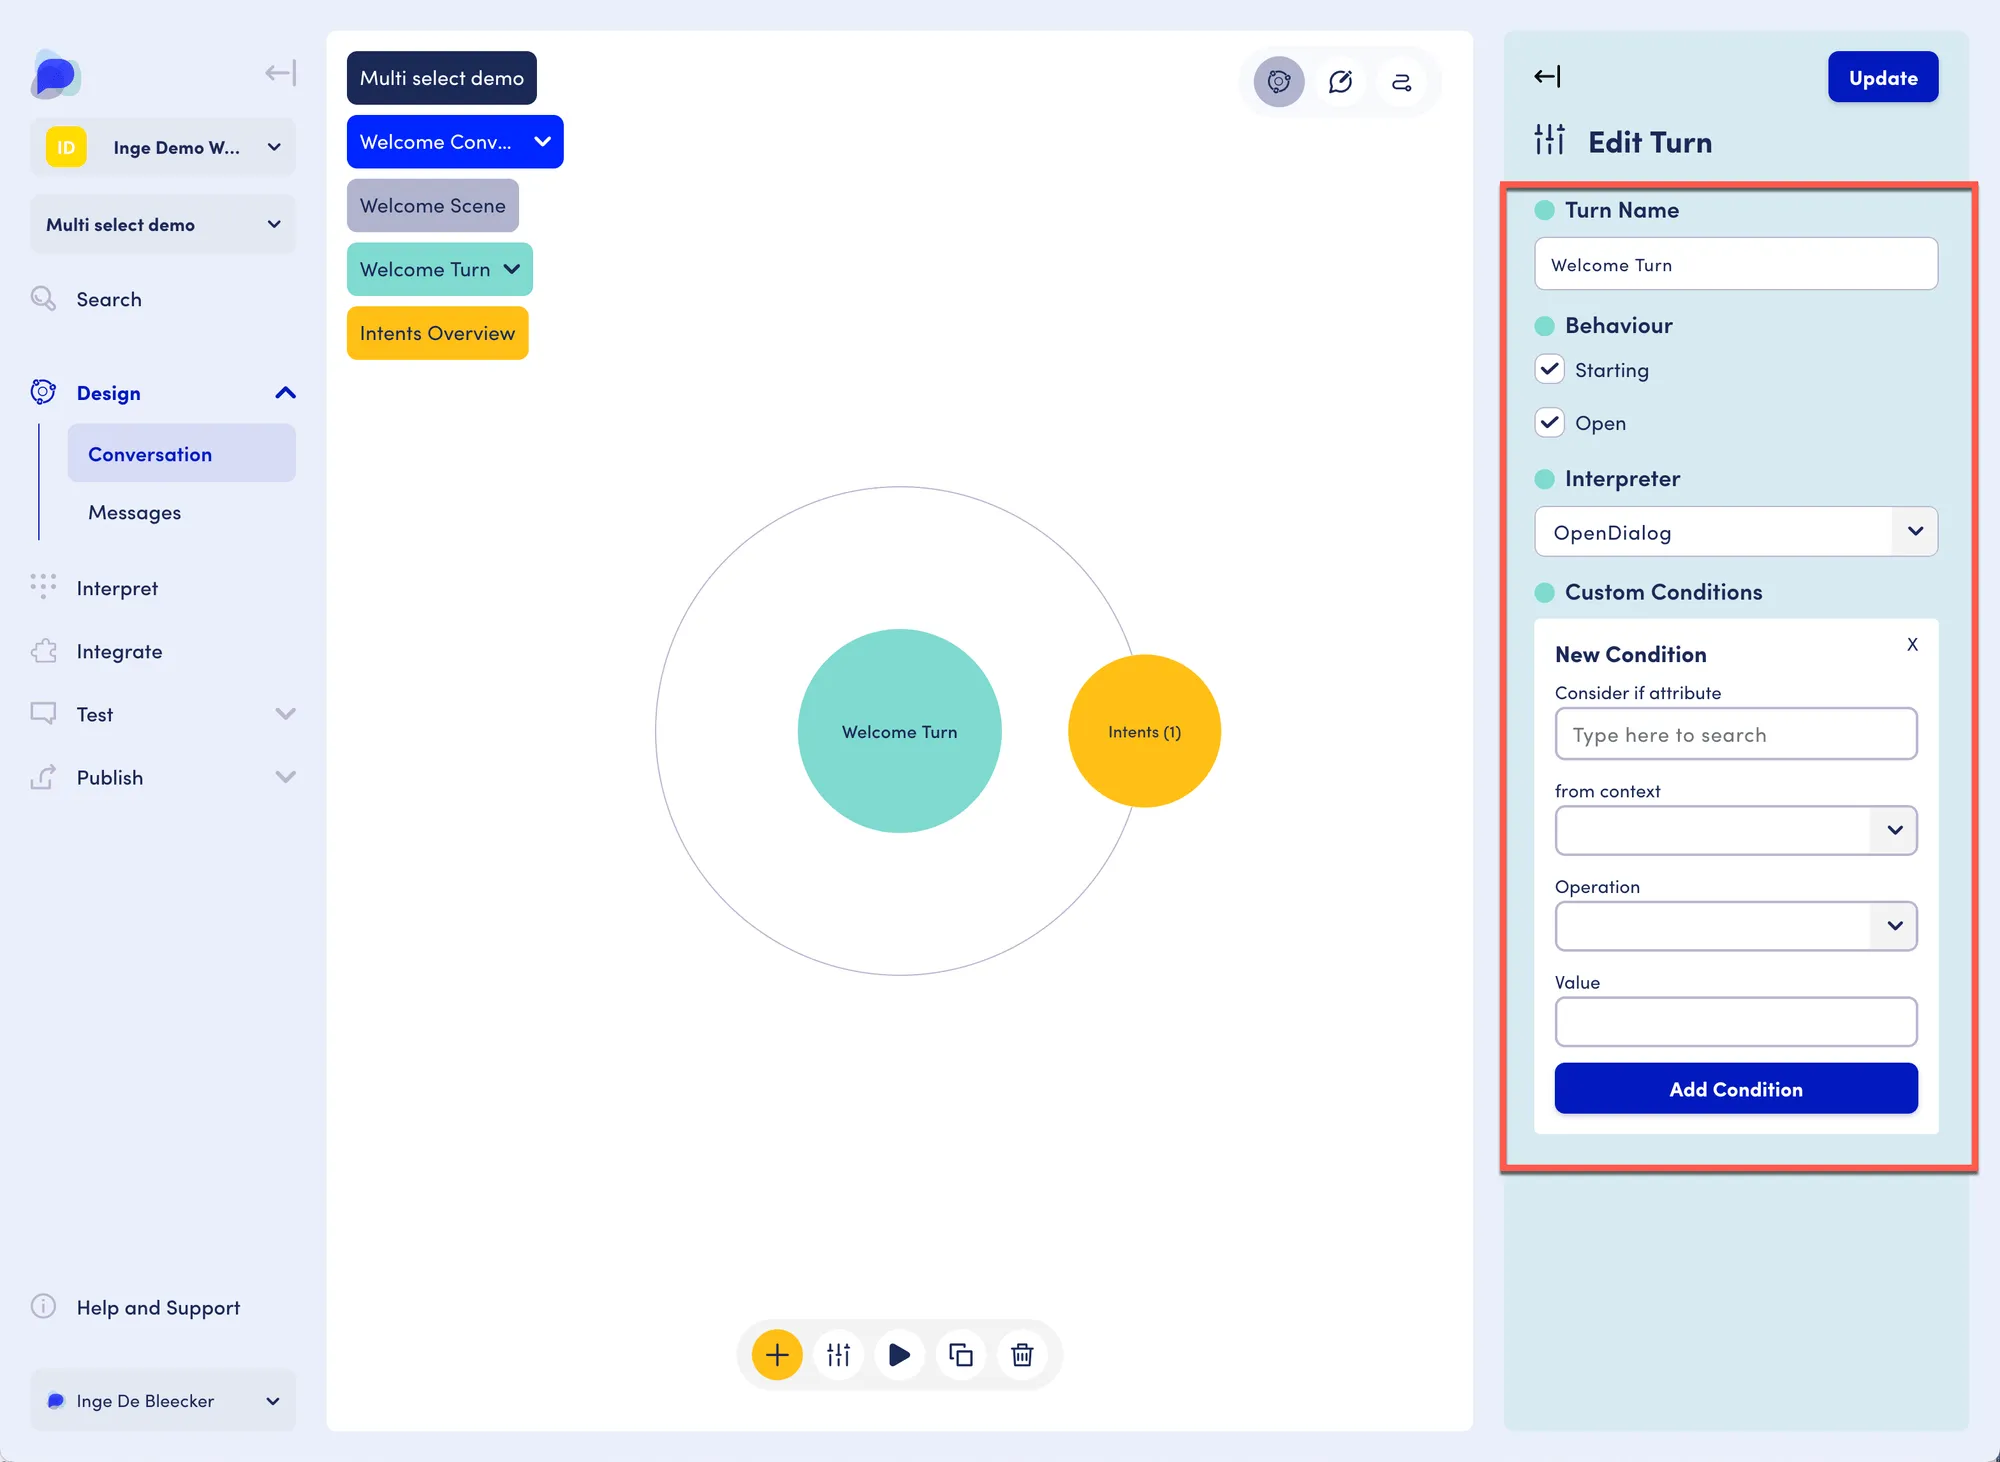Click the trash delete icon
The image size is (2000, 1462).
1022,1354
